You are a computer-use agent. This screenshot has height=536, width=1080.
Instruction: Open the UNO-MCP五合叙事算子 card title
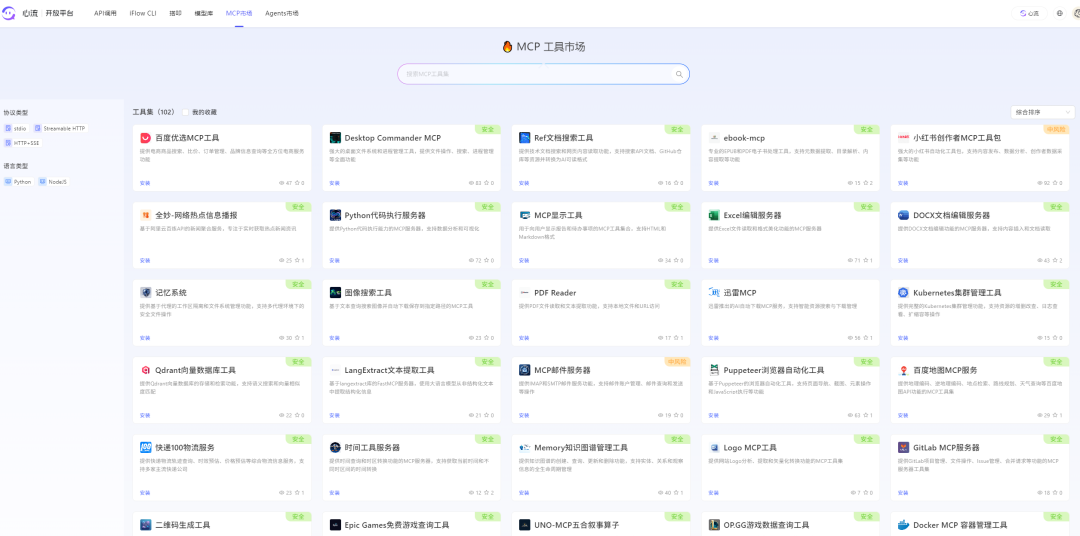point(576,525)
